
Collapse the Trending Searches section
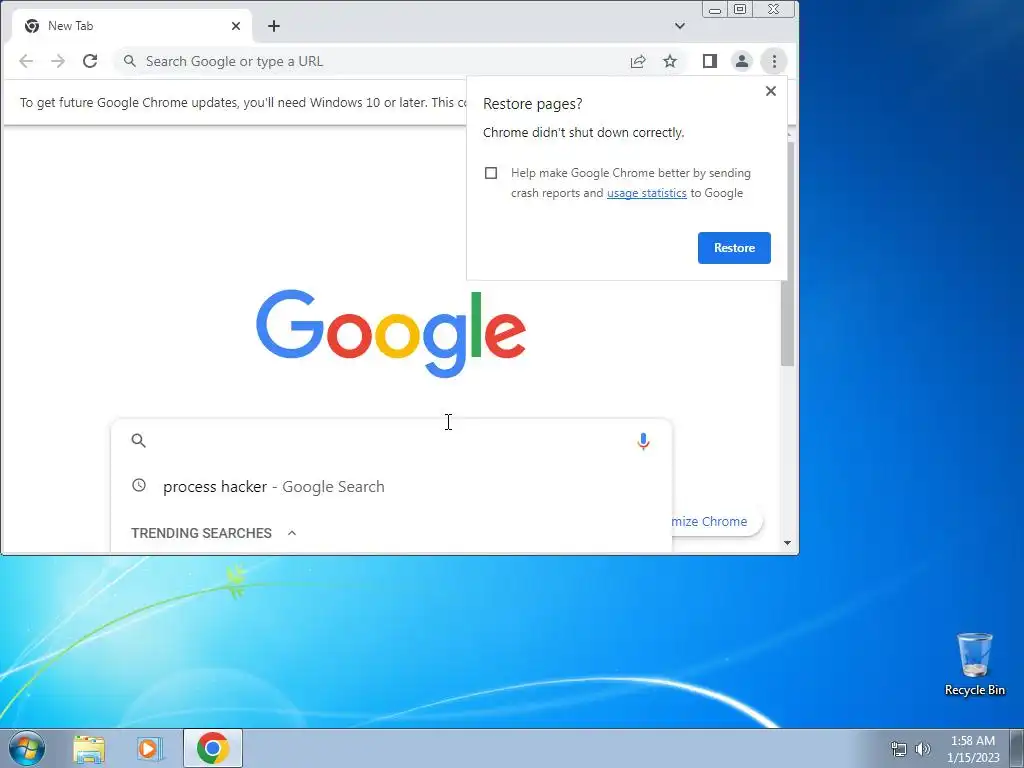292,533
